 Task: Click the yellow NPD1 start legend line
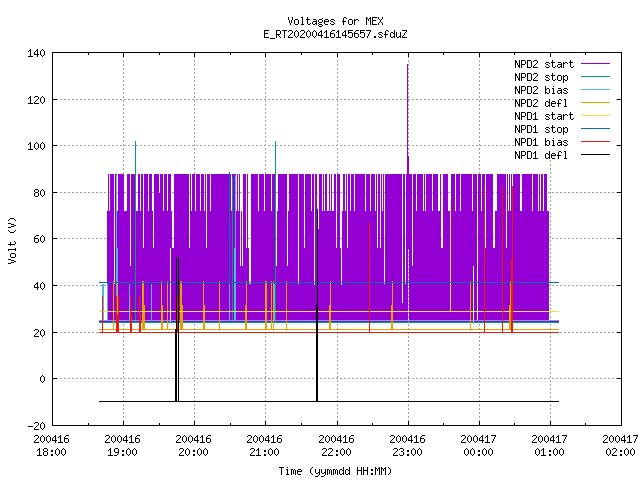(596, 116)
